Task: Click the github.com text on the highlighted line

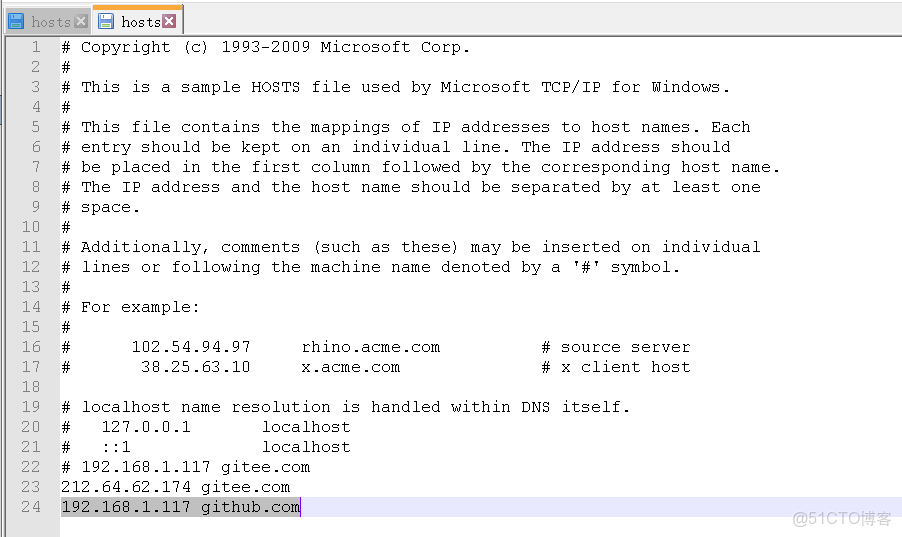Action: [x=250, y=507]
